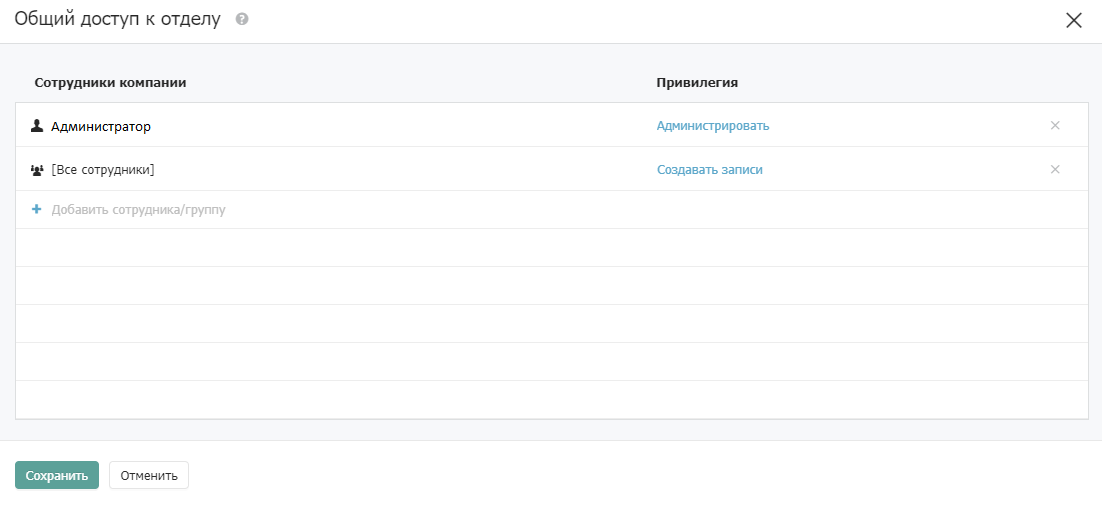Click the plus icon to add employee
This screenshot has width=1109, height=507.
(x=37, y=209)
